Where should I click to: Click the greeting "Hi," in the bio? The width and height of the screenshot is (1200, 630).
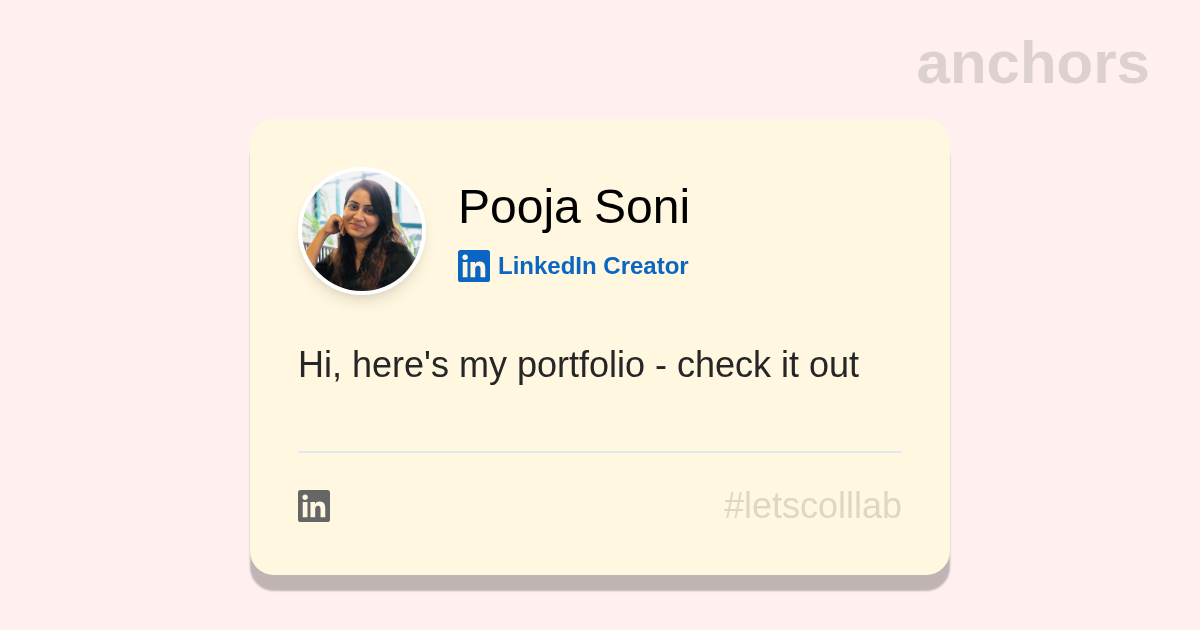coord(319,365)
